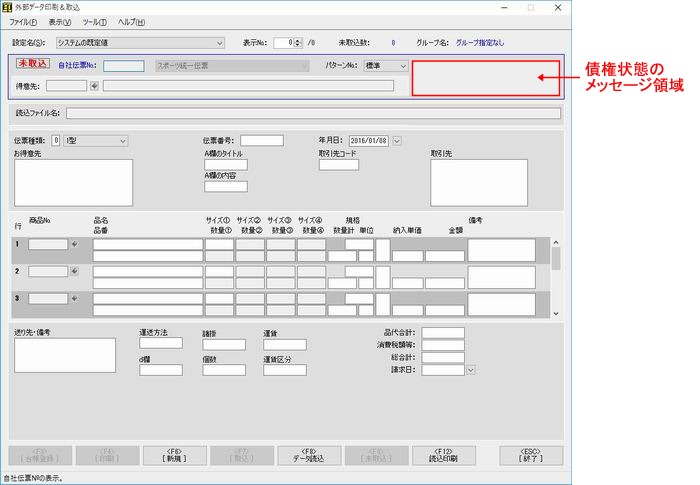Click the 請求日 date field
The image size is (700, 485).
(x=443, y=370)
